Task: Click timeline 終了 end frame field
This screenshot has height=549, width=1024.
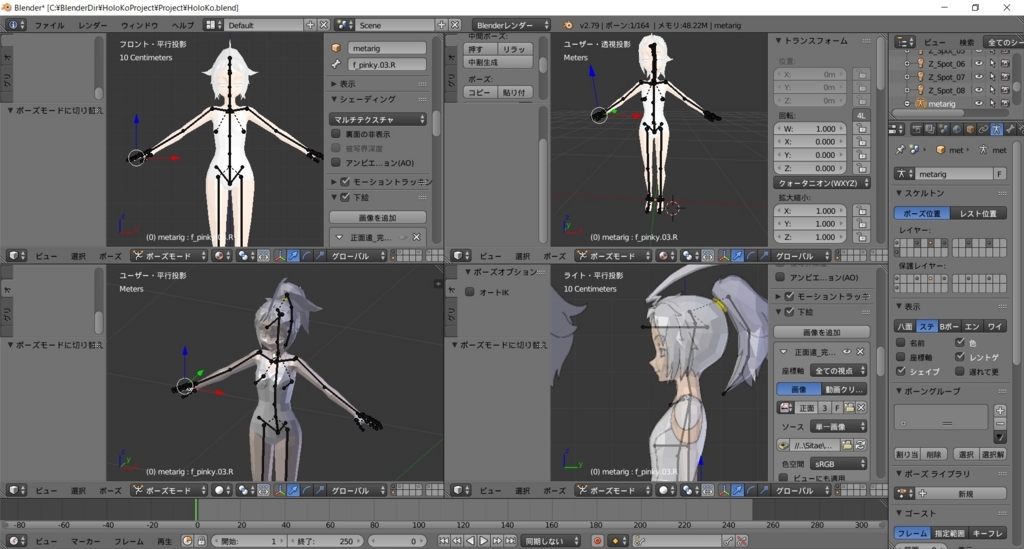Action: 327,541
